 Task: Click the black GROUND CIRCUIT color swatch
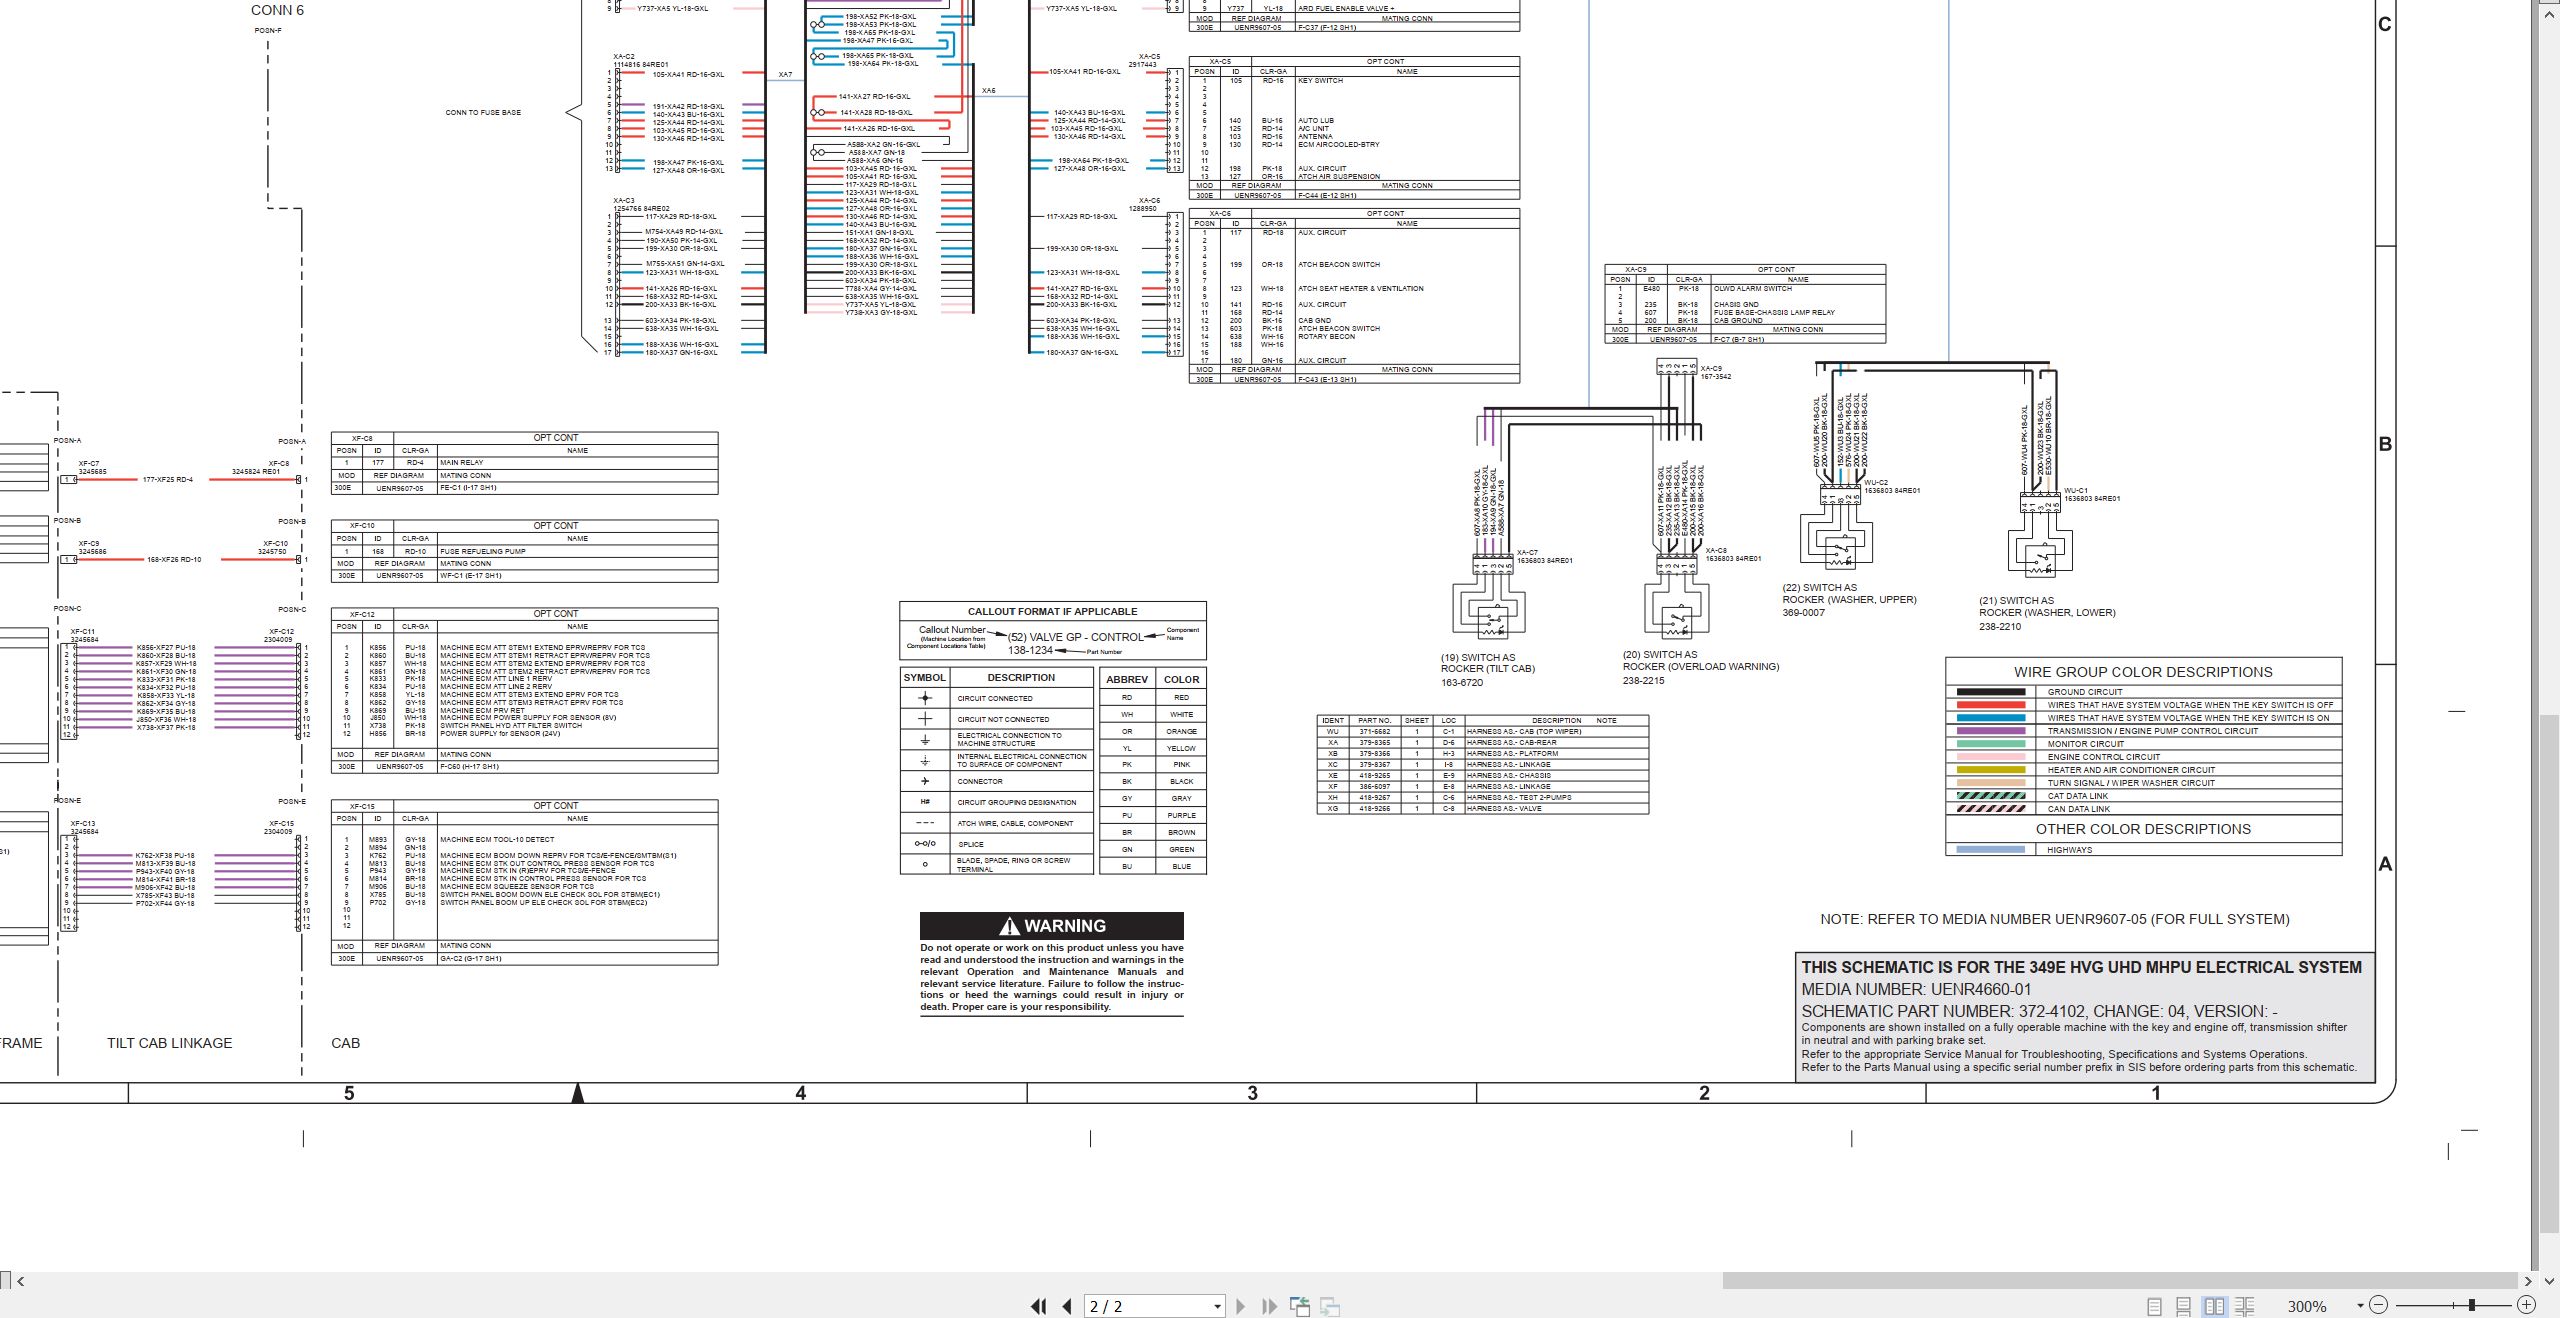tap(1990, 692)
